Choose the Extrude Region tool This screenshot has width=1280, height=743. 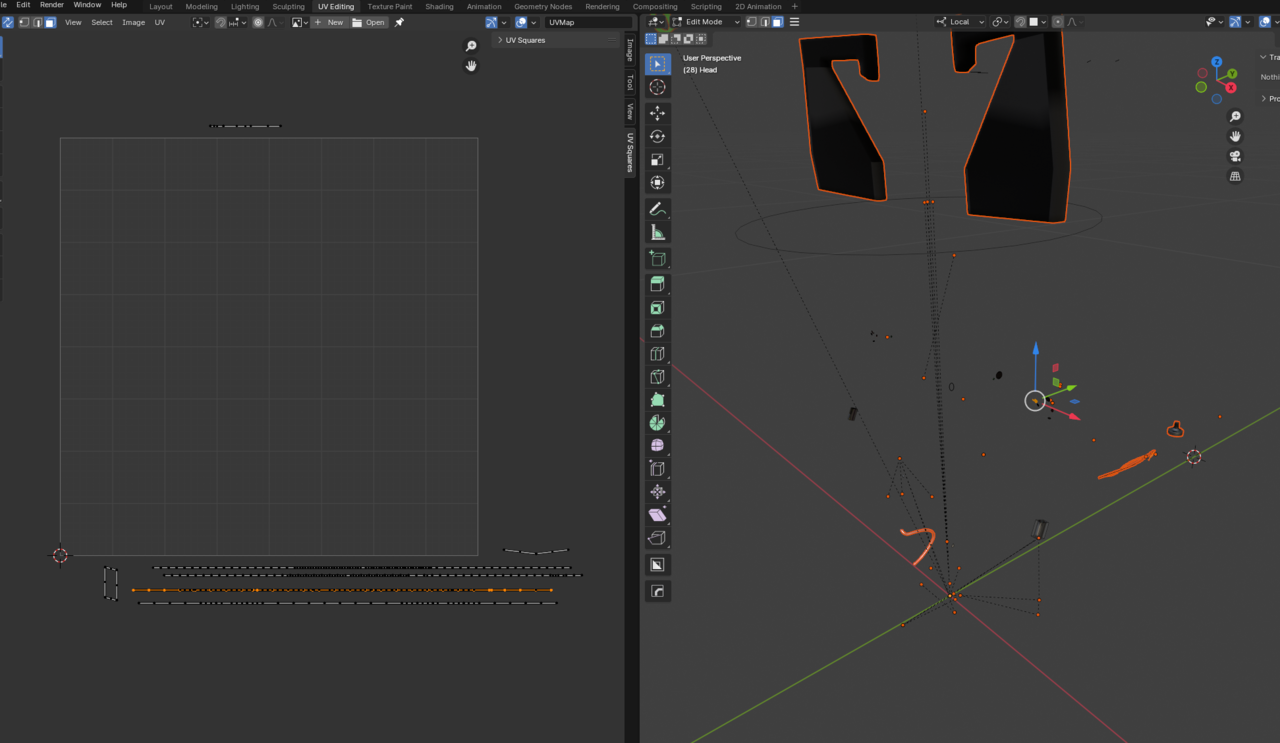(x=657, y=285)
